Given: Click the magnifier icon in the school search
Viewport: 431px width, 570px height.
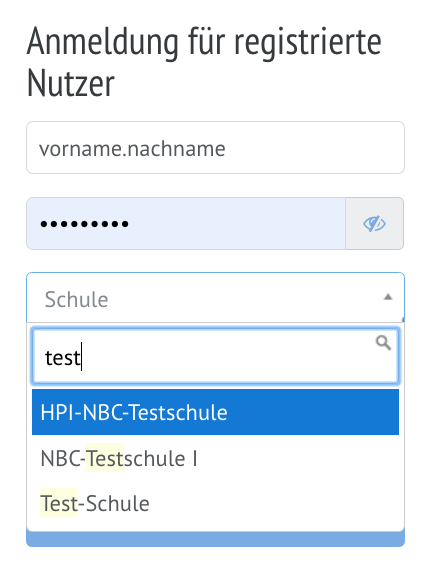Looking at the screenshot, I should [383, 343].
